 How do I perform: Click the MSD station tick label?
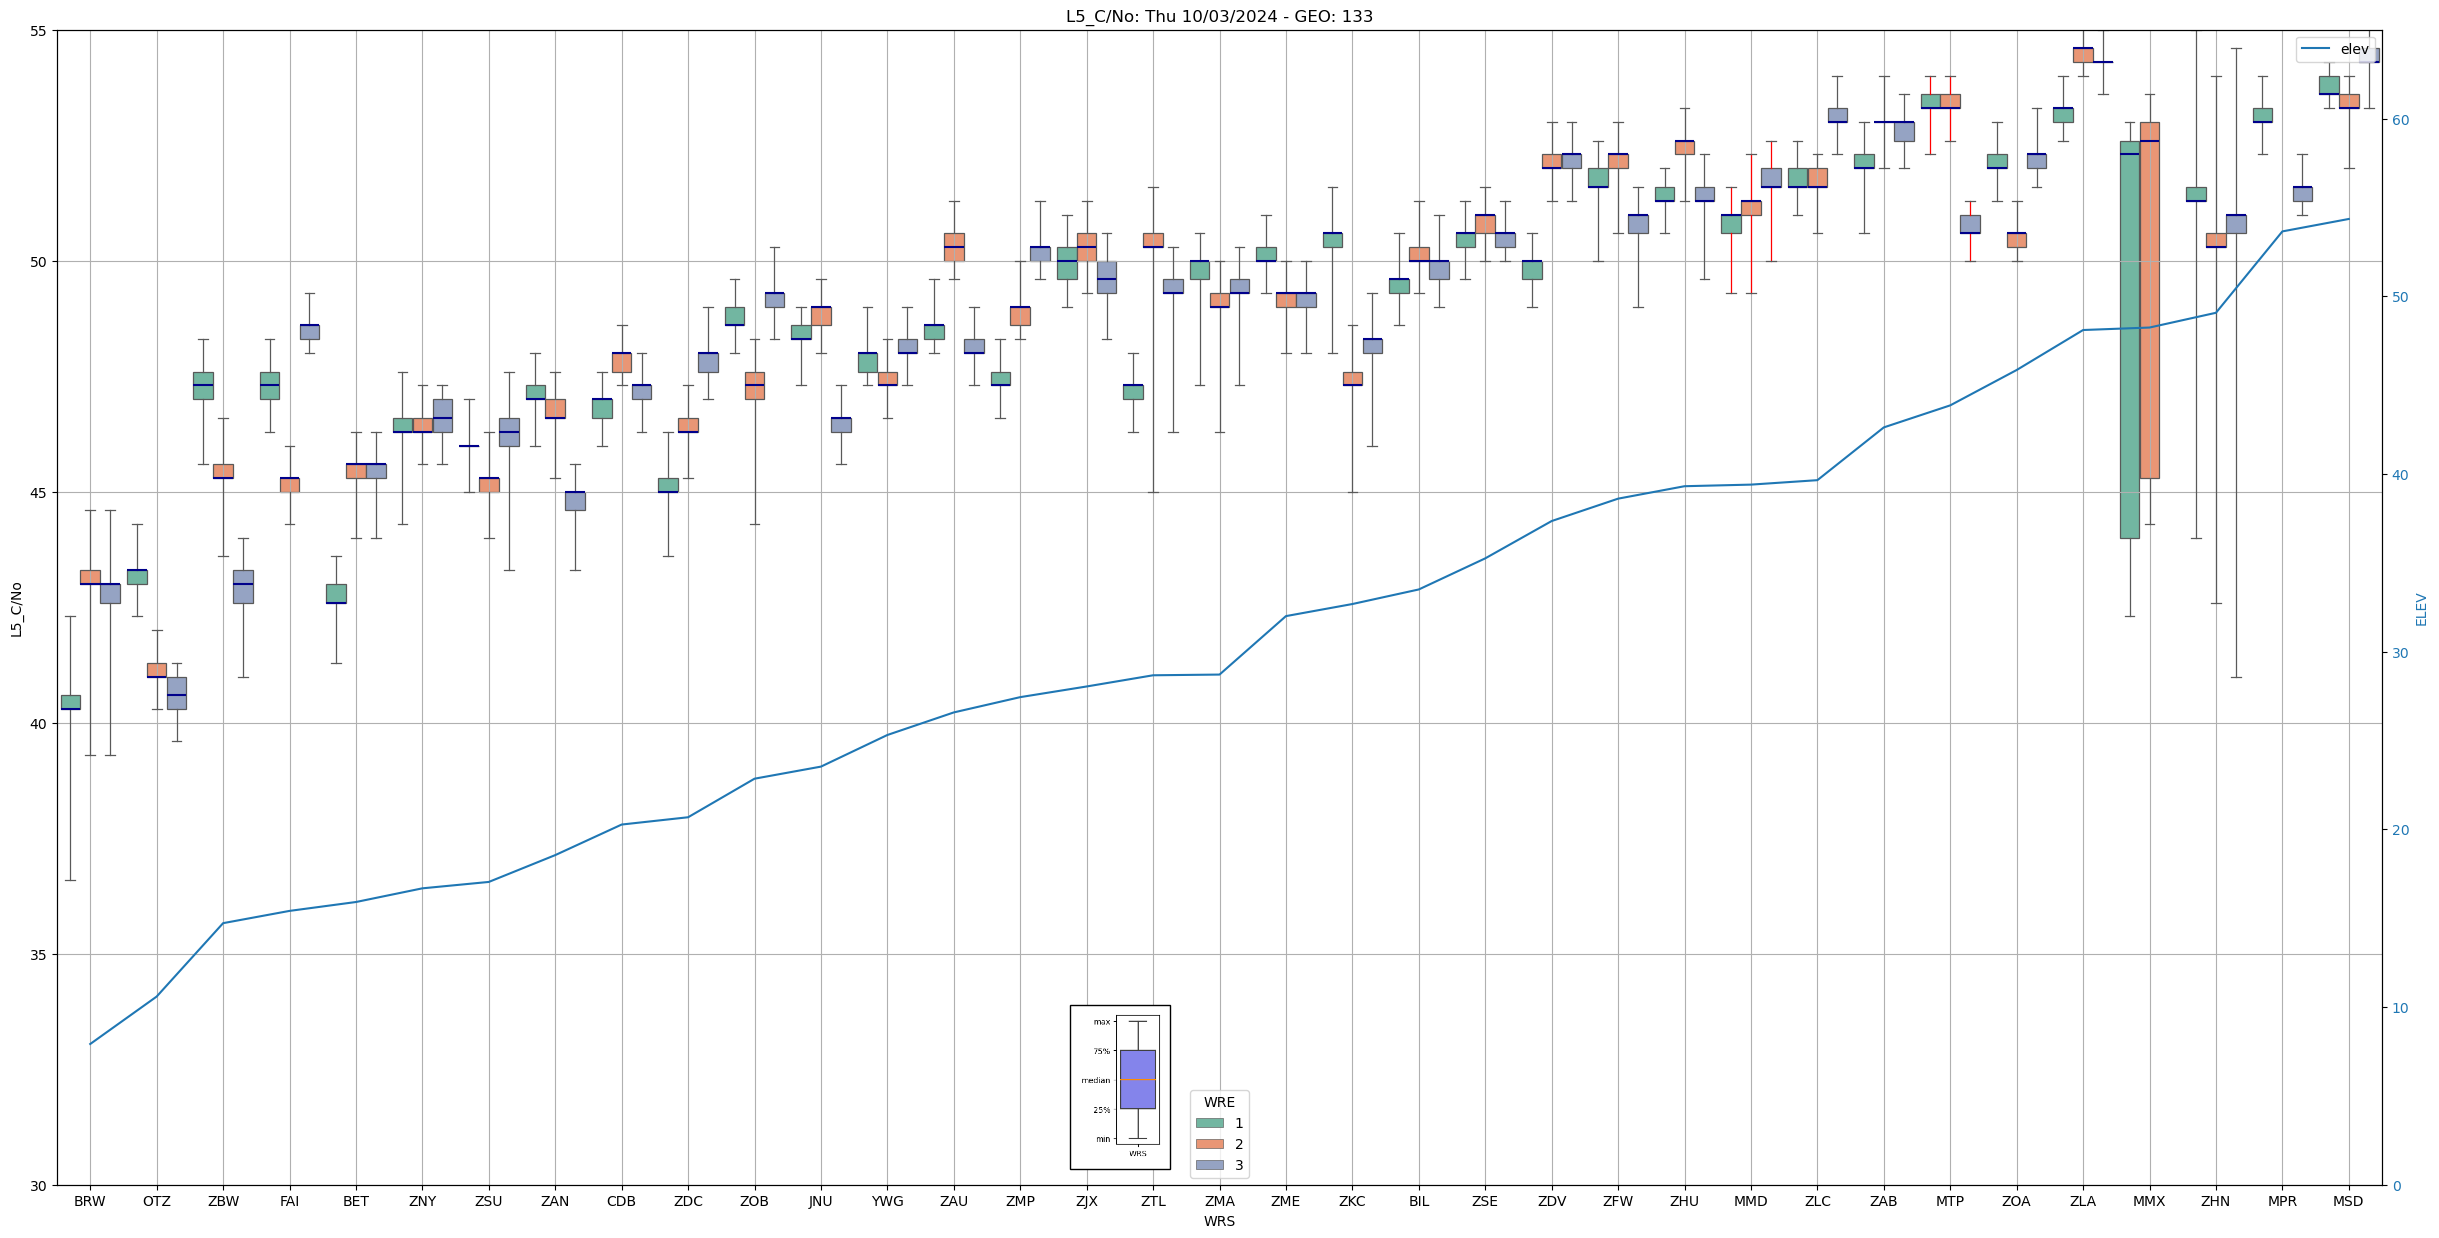(2348, 1201)
